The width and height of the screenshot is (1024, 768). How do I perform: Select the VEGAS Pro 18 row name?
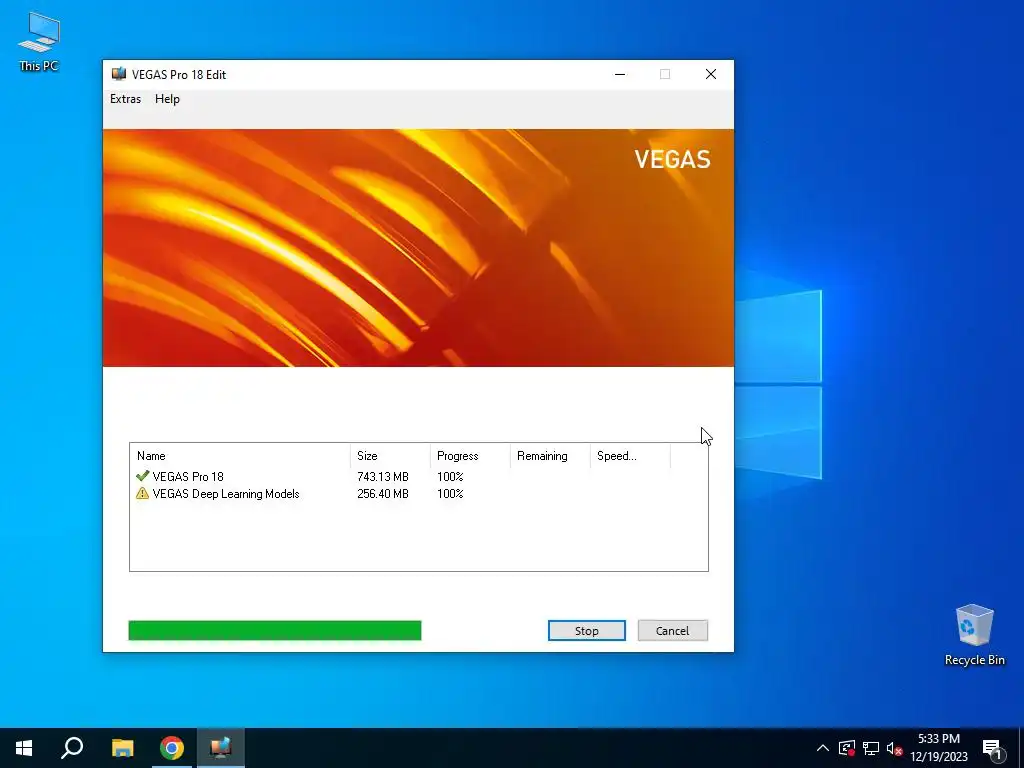tap(188, 477)
